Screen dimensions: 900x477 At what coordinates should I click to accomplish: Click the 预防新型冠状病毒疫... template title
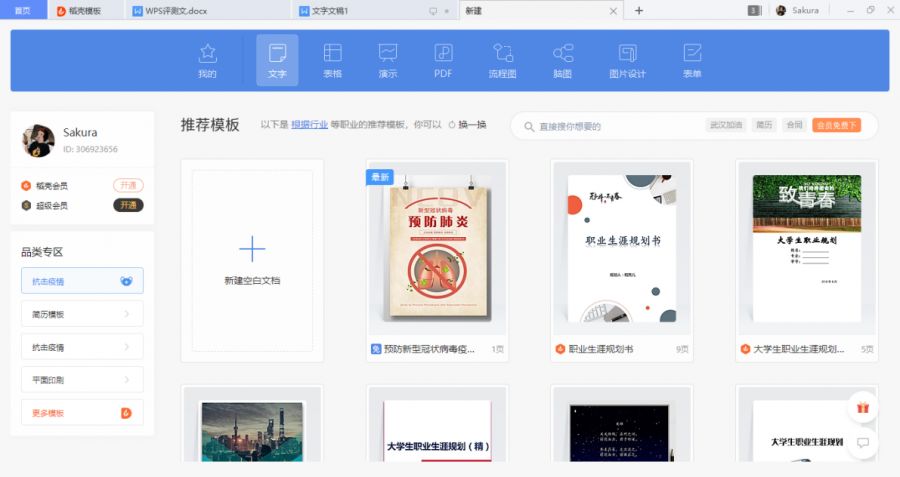pyautogui.click(x=429, y=349)
